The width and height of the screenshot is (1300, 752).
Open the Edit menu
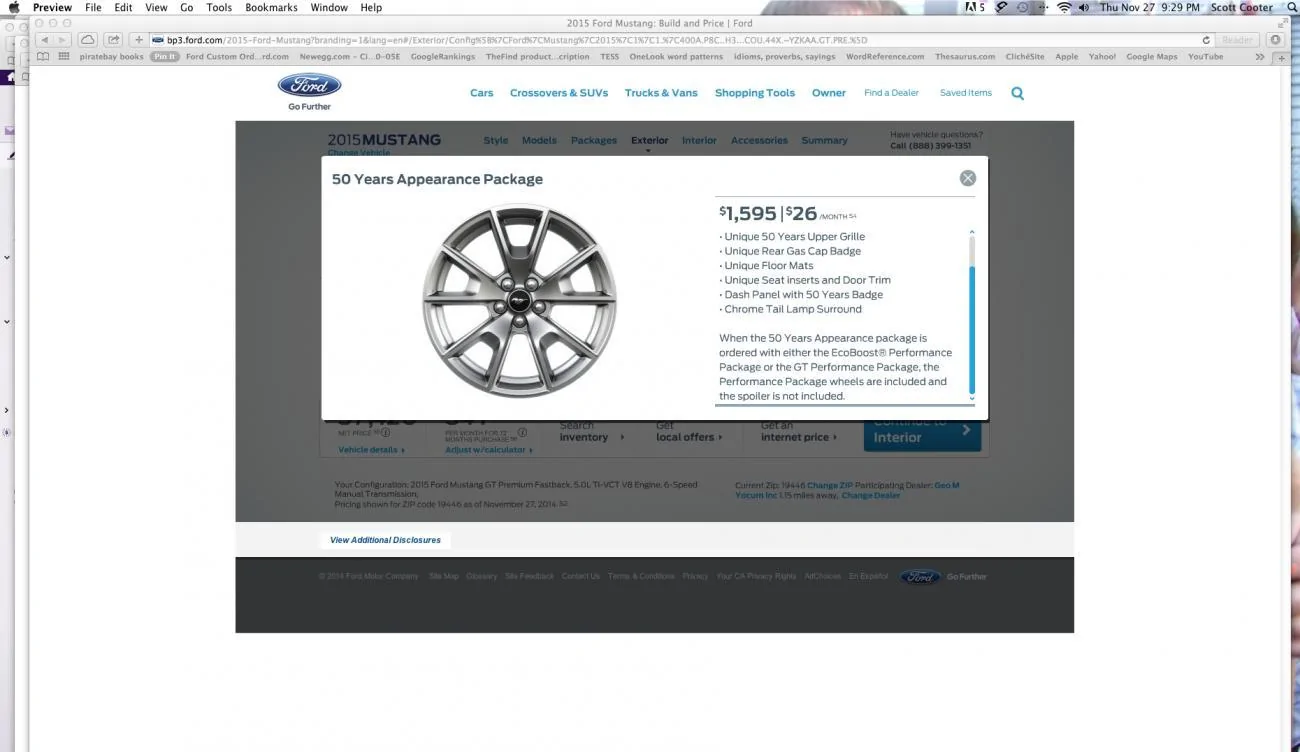pos(123,7)
